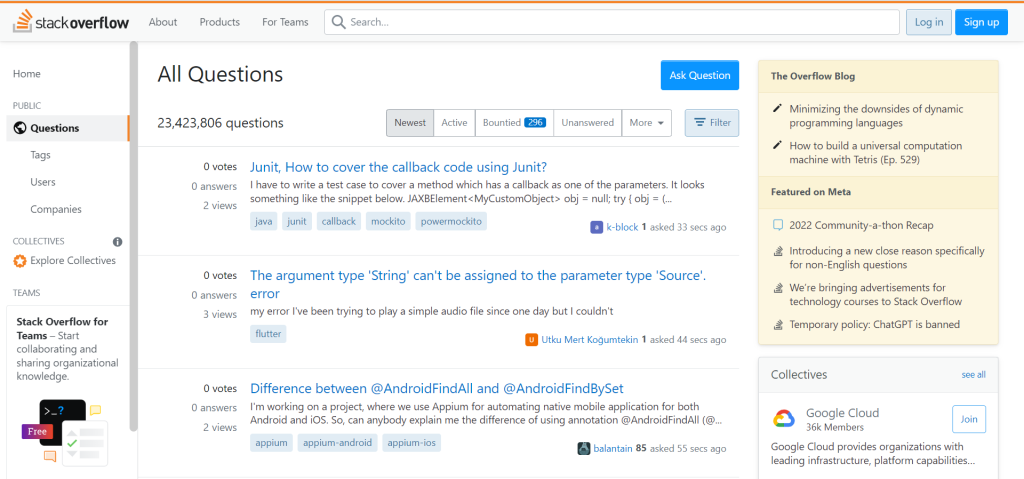Open the Google Cloud collective title

point(842,413)
